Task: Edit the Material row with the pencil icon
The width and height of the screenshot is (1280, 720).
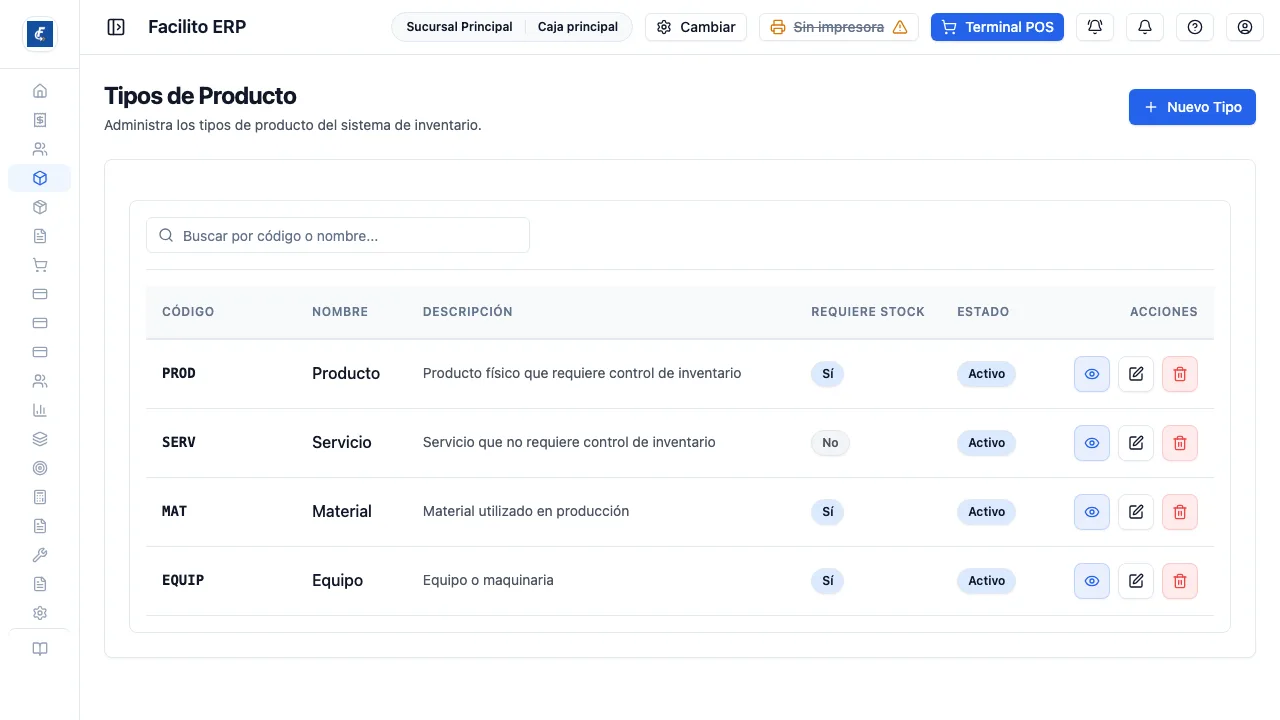Action: pyautogui.click(x=1136, y=512)
